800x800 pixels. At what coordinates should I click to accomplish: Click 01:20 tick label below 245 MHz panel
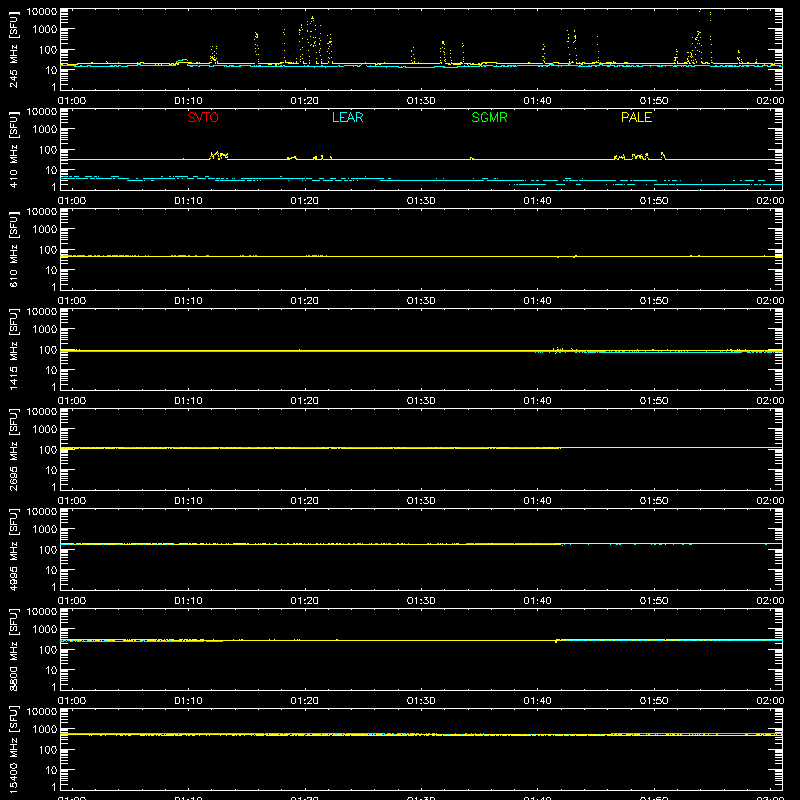tap(305, 101)
